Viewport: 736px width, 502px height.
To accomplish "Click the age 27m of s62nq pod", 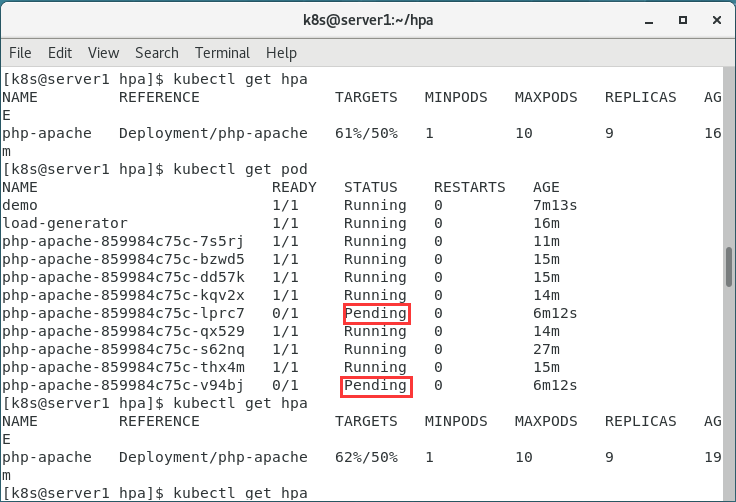I will click(546, 349).
